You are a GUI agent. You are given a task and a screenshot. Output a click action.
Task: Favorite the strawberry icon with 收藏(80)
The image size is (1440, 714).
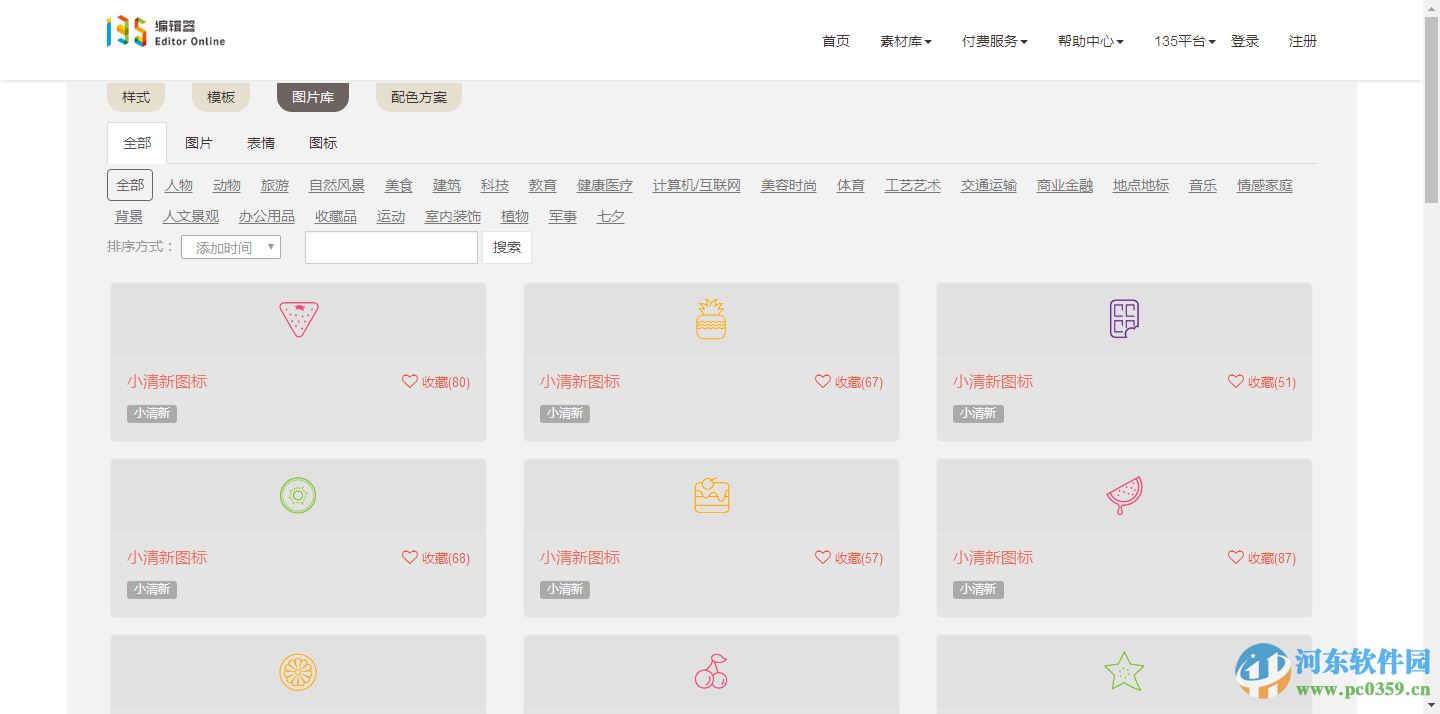(x=435, y=381)
